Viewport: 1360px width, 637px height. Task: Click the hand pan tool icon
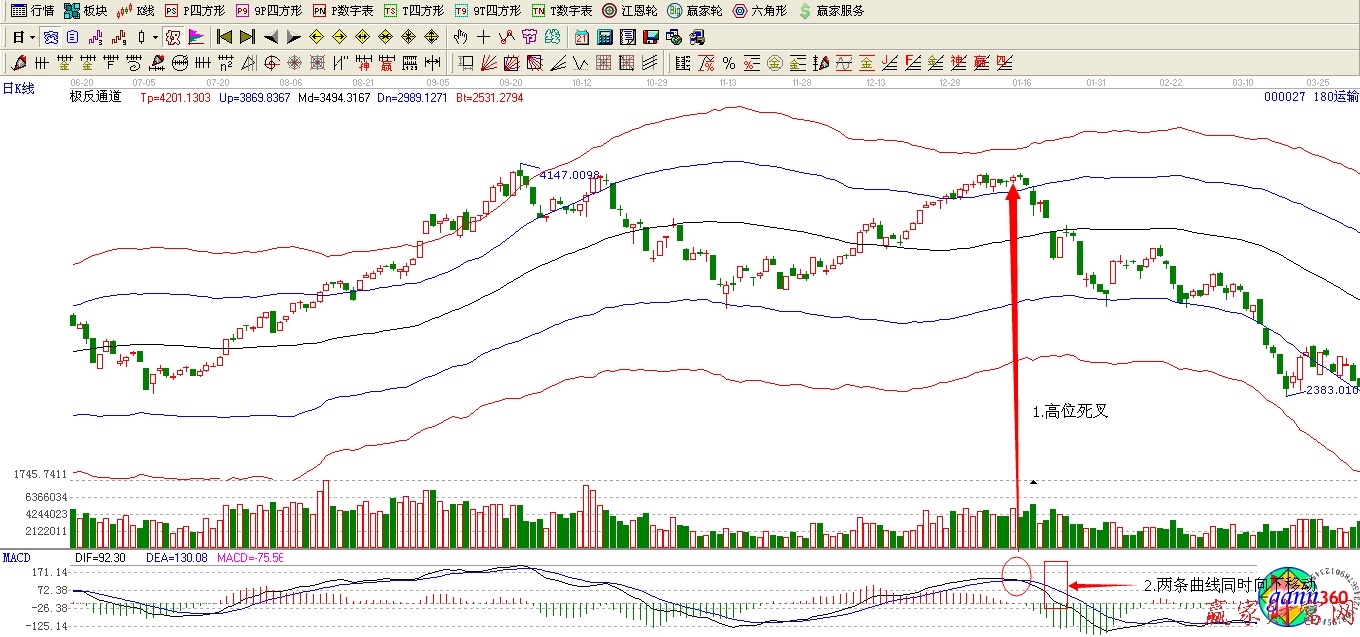[461, 37]
